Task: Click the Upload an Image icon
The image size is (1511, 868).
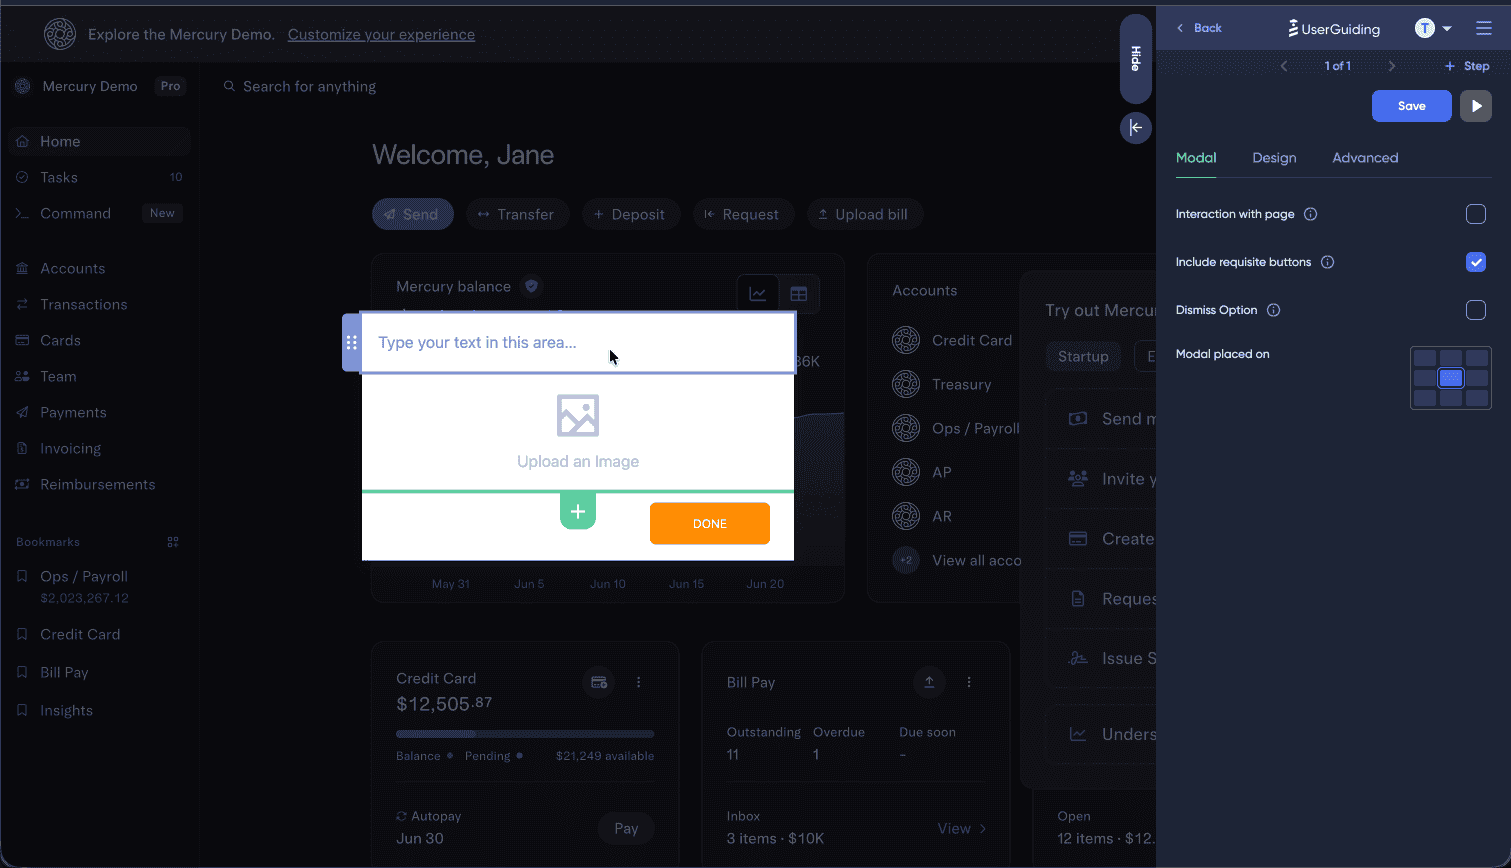Action: point(578,415)
